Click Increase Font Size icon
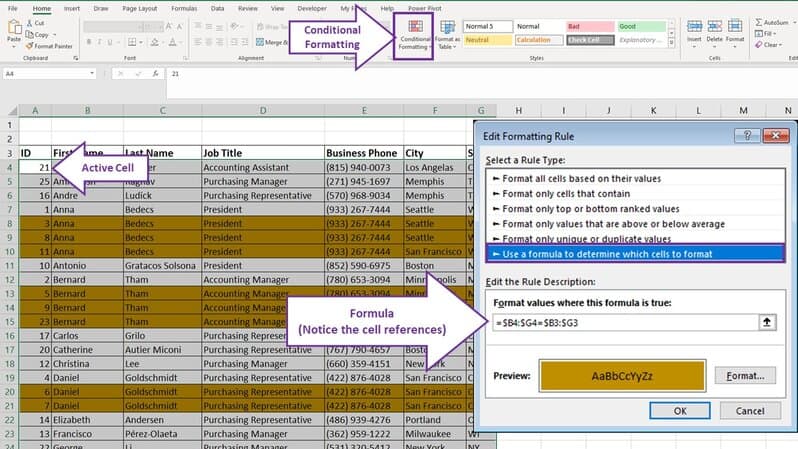This screenshot has width=798, height=449. pos(168,26)
